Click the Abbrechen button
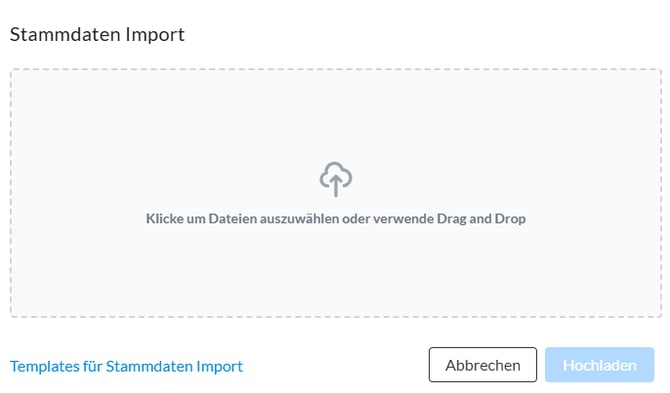670x393 pixels. click(x=483, y=365)
